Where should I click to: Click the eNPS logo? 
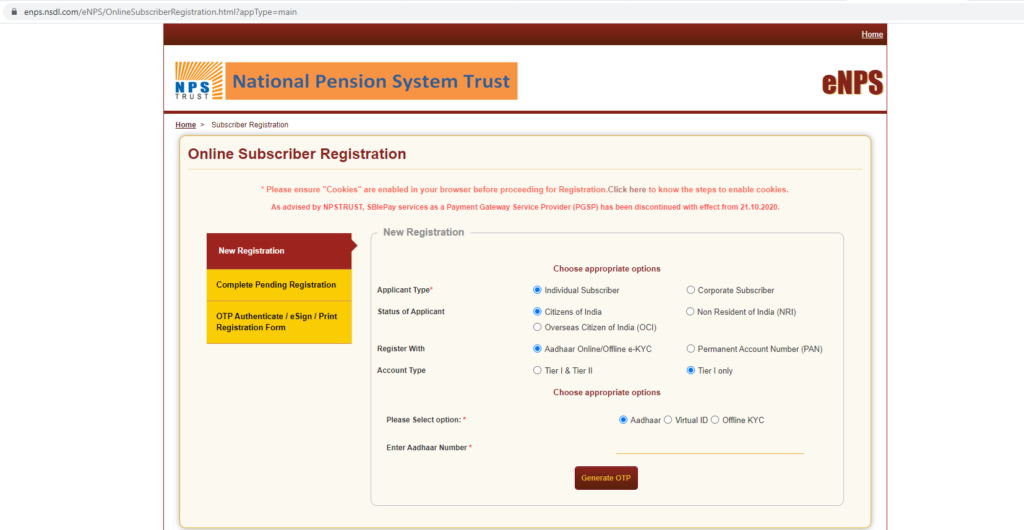pyautogui.click(x=852, y=83)
